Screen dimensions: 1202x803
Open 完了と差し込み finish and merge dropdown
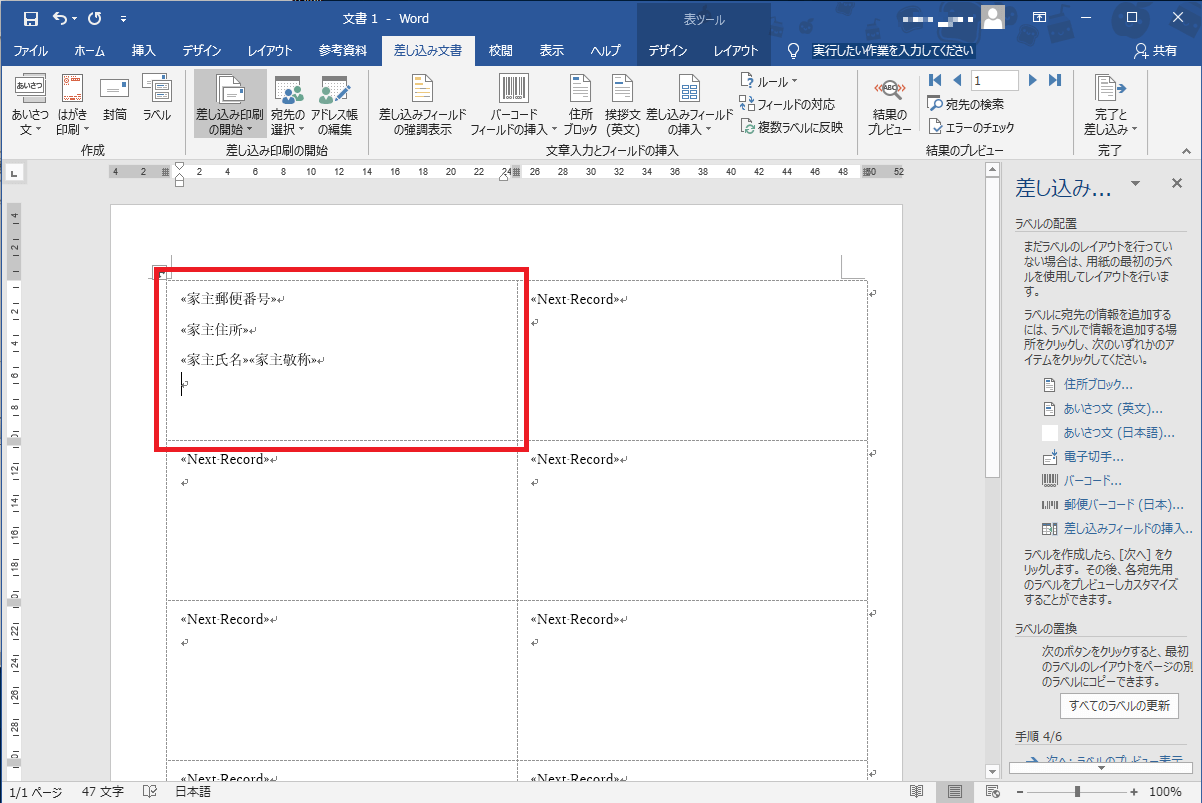tap(1109, 106)
